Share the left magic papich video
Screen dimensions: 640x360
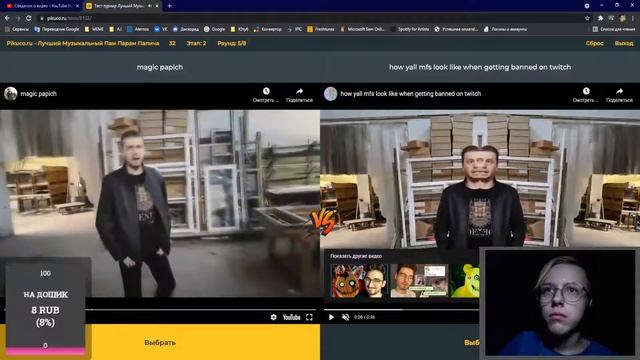click(300, 95)
